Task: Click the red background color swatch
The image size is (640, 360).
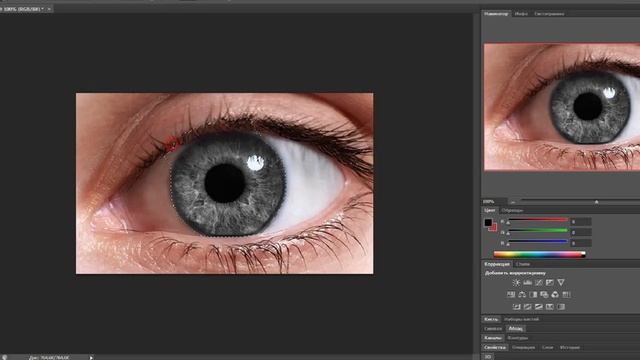Action: click(493, 228)
